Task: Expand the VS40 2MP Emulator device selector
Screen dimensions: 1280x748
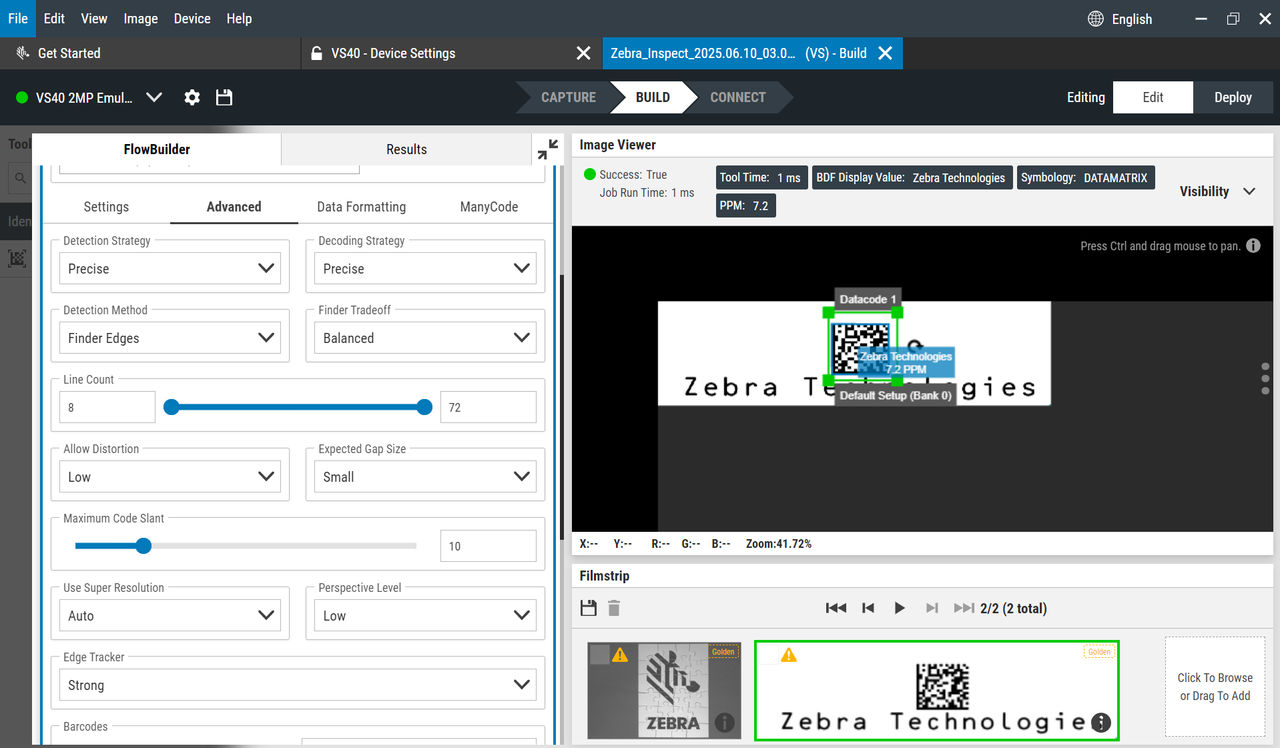Action: point(153,97)
